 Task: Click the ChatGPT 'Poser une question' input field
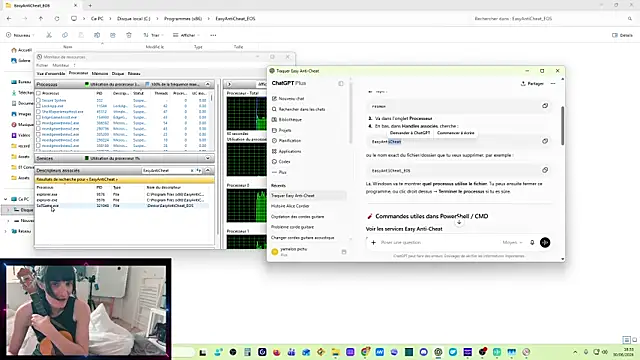440,242
